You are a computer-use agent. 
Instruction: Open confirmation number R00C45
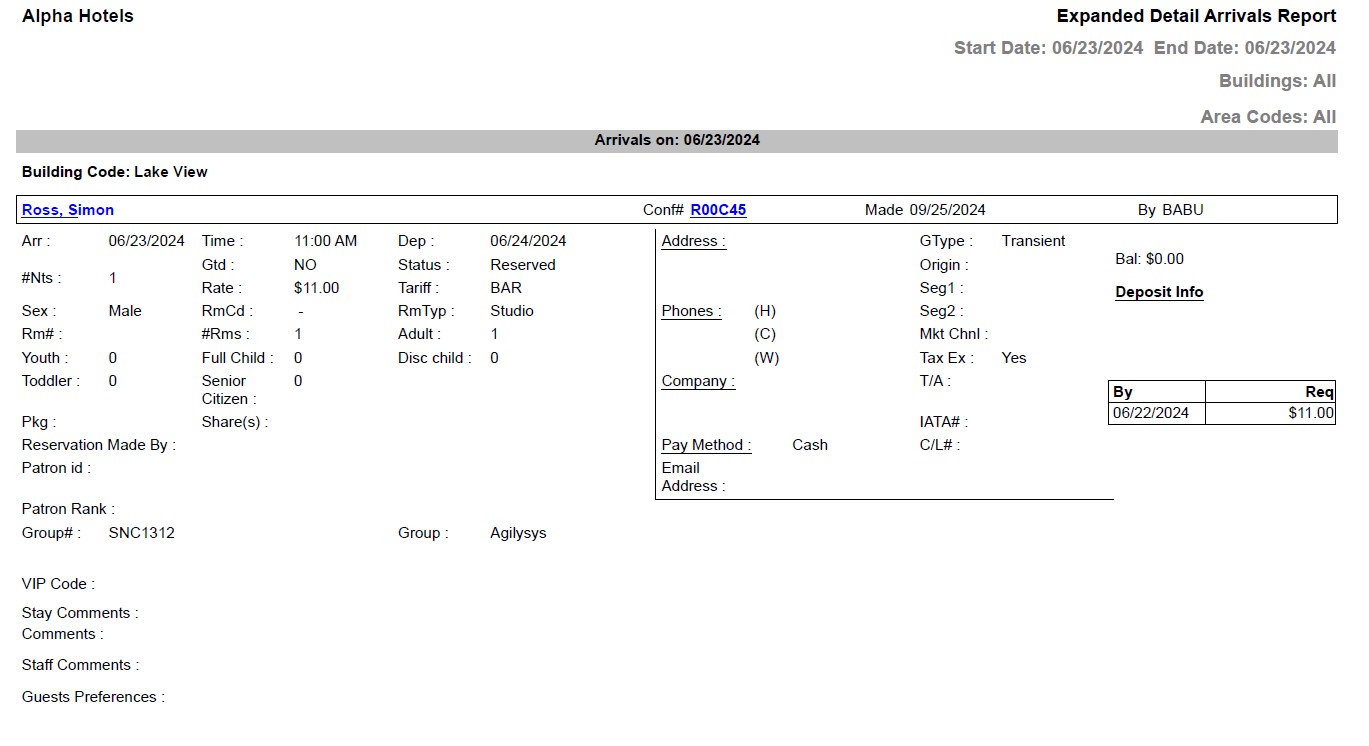[x=718, y=210]
